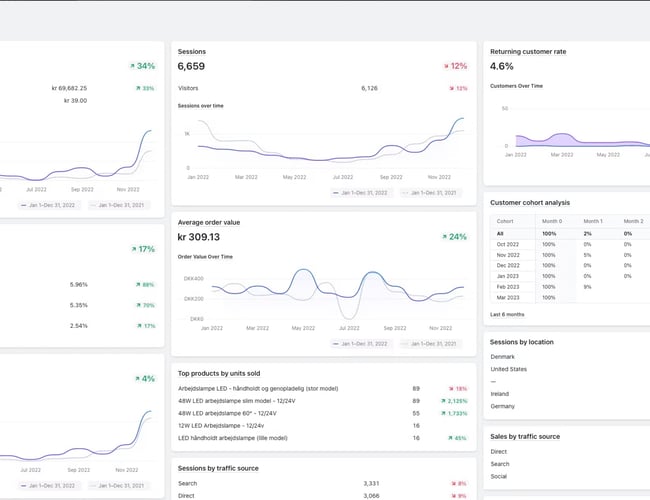
Task: Click the green 17% headline change indicator
Action: tap(143, 249)
